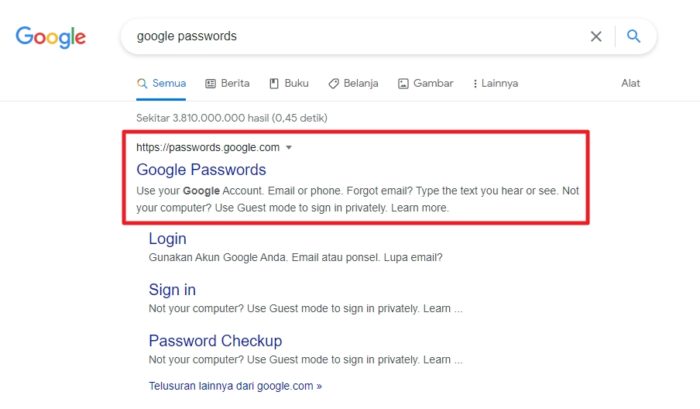Click the Gambar image icon
This screenshot has height=409, width=700.
click(x=403, y=83)
